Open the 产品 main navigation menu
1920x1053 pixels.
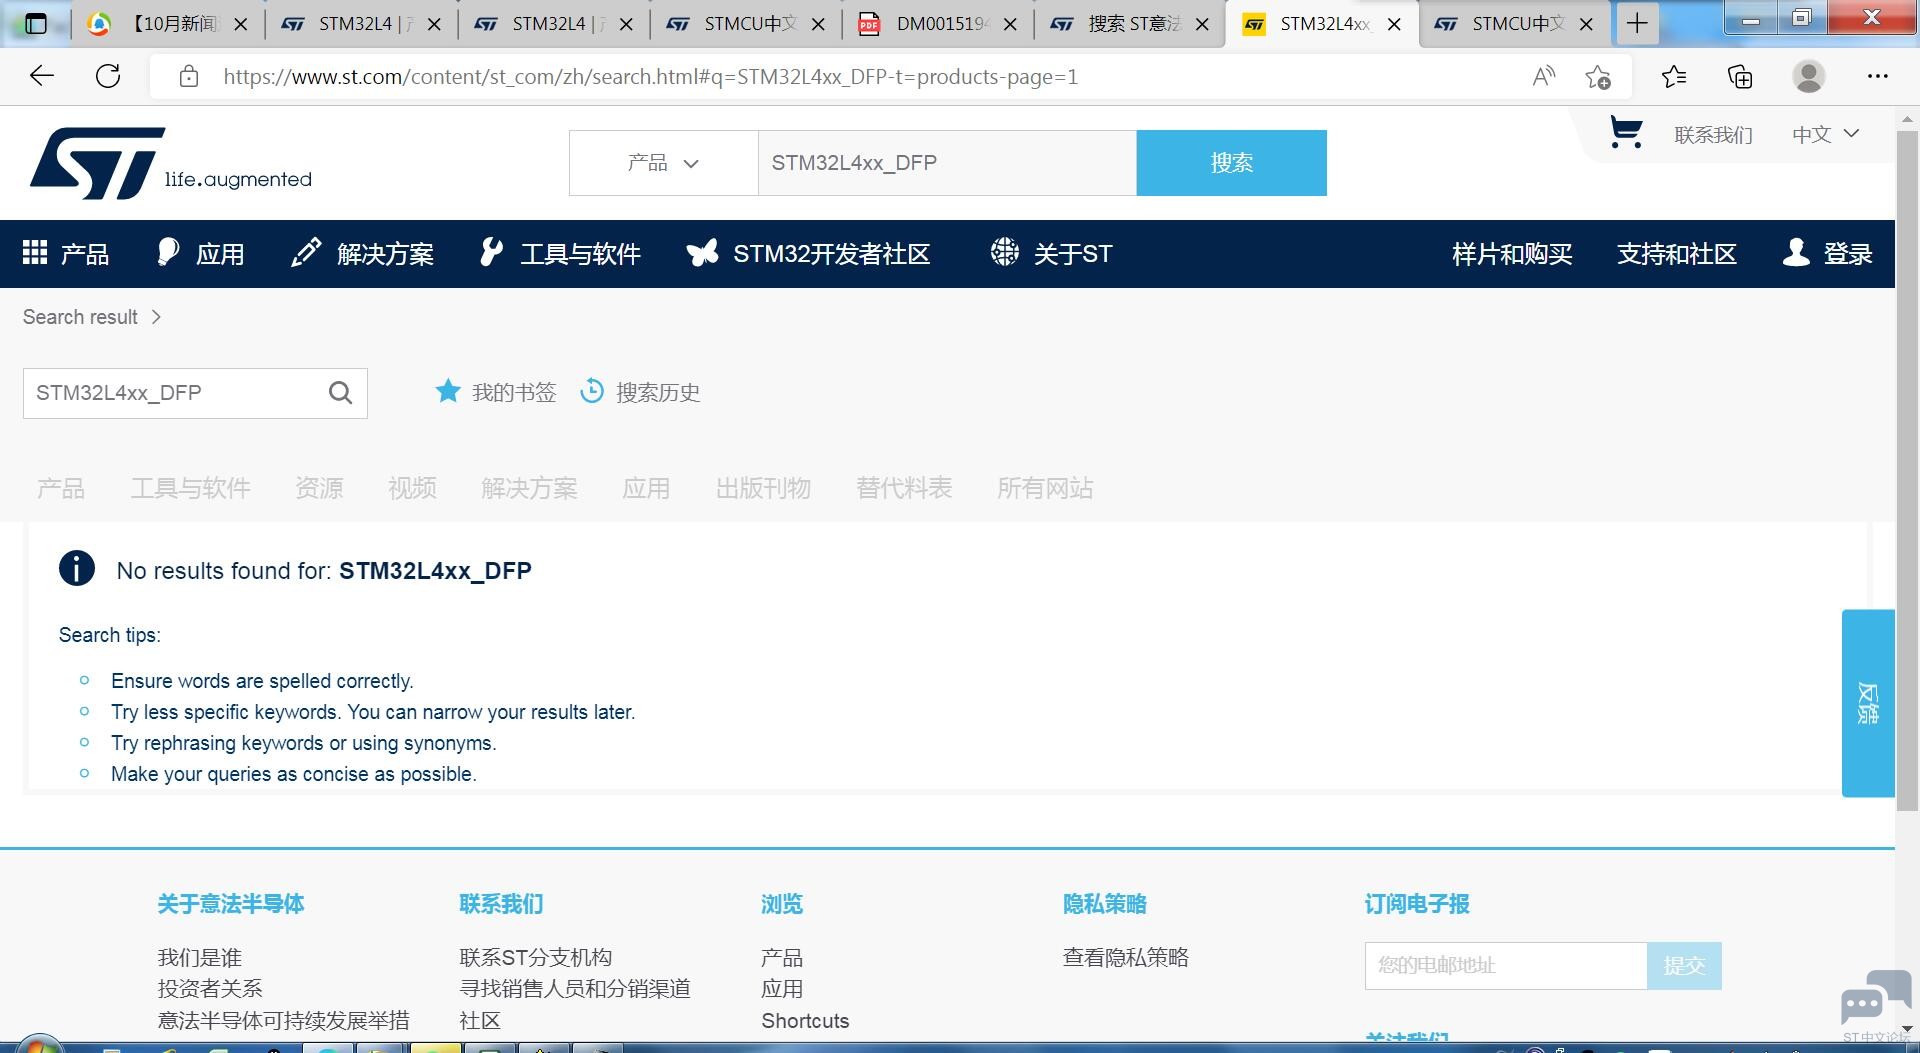point(66,254)
